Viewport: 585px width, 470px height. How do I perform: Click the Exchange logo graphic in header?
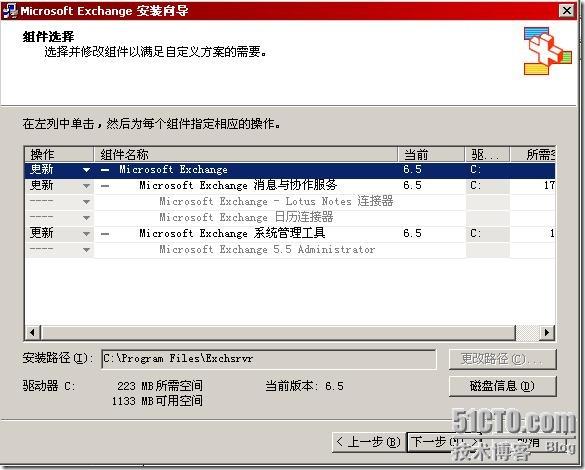pos(547,51)
